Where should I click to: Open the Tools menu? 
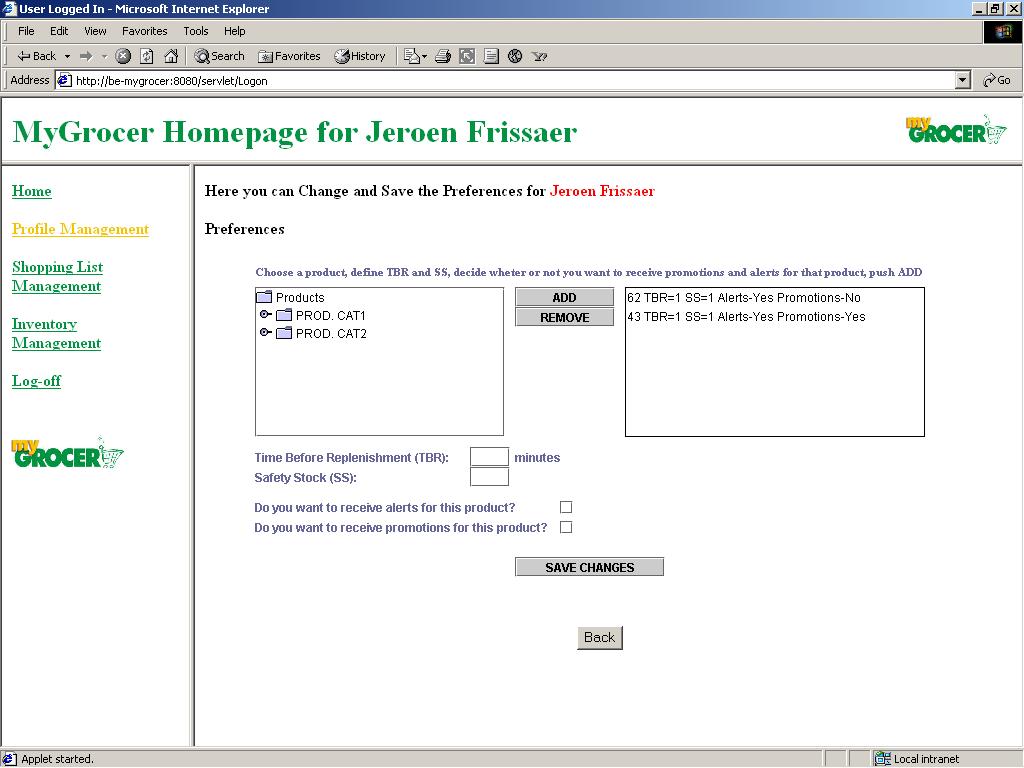click(x=195, y=31)
